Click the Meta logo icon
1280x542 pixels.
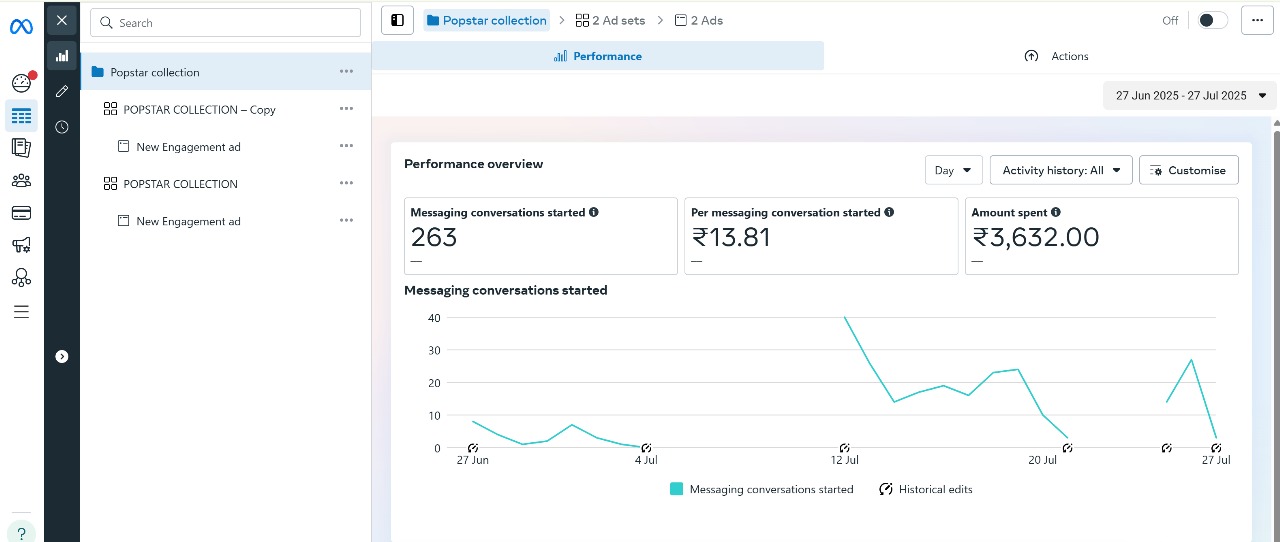(21, 27)
